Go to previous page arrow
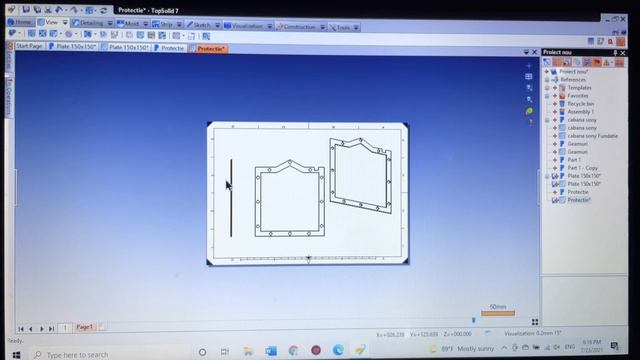Image resolution: width=640 pixels, height=360 pixels. click(x=31, y=329)
